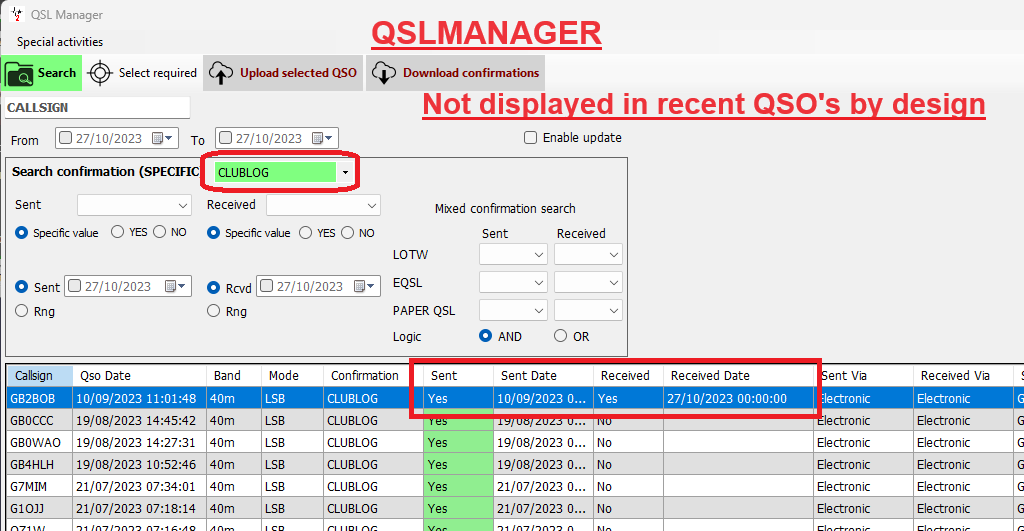Open the Special activities menu

pos(60,42)
